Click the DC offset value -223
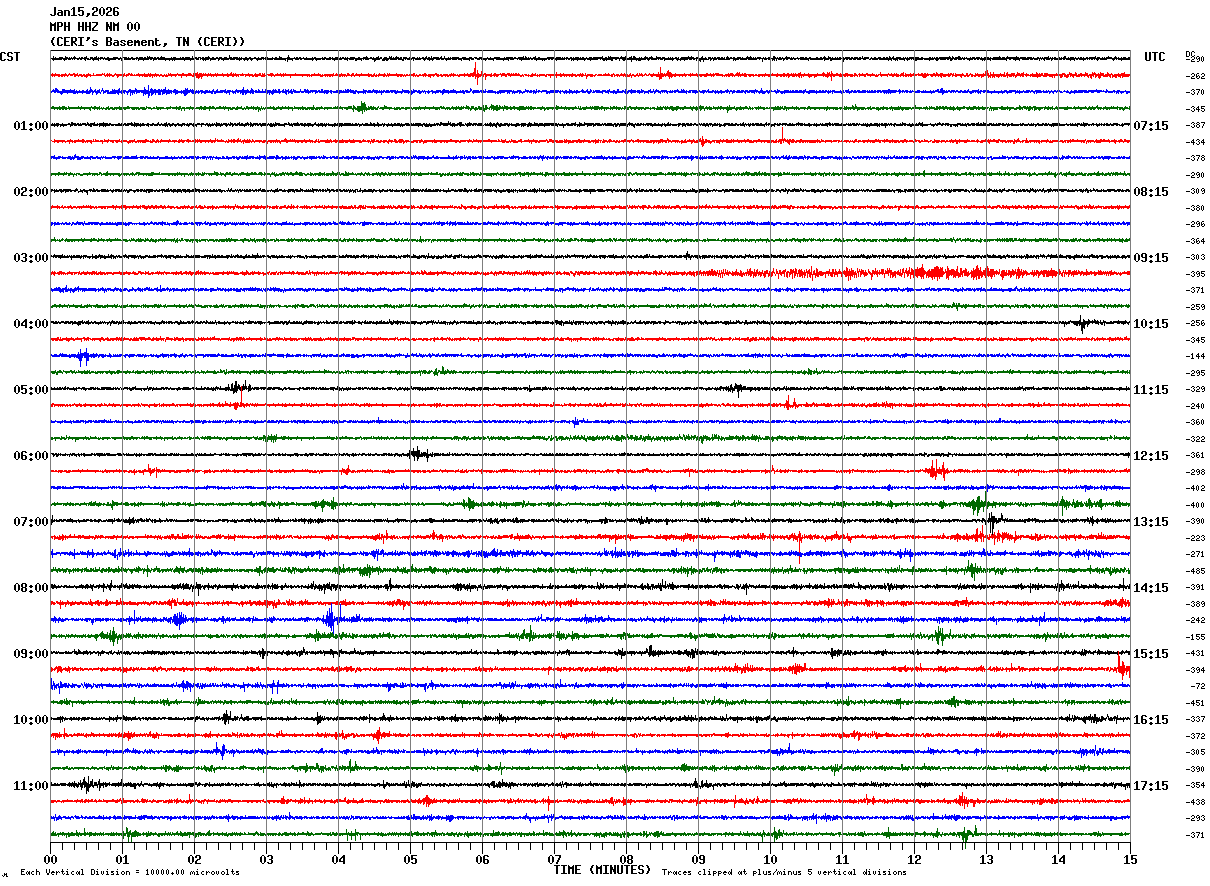Viewport: 1210px width, 886px height. 1195,538
